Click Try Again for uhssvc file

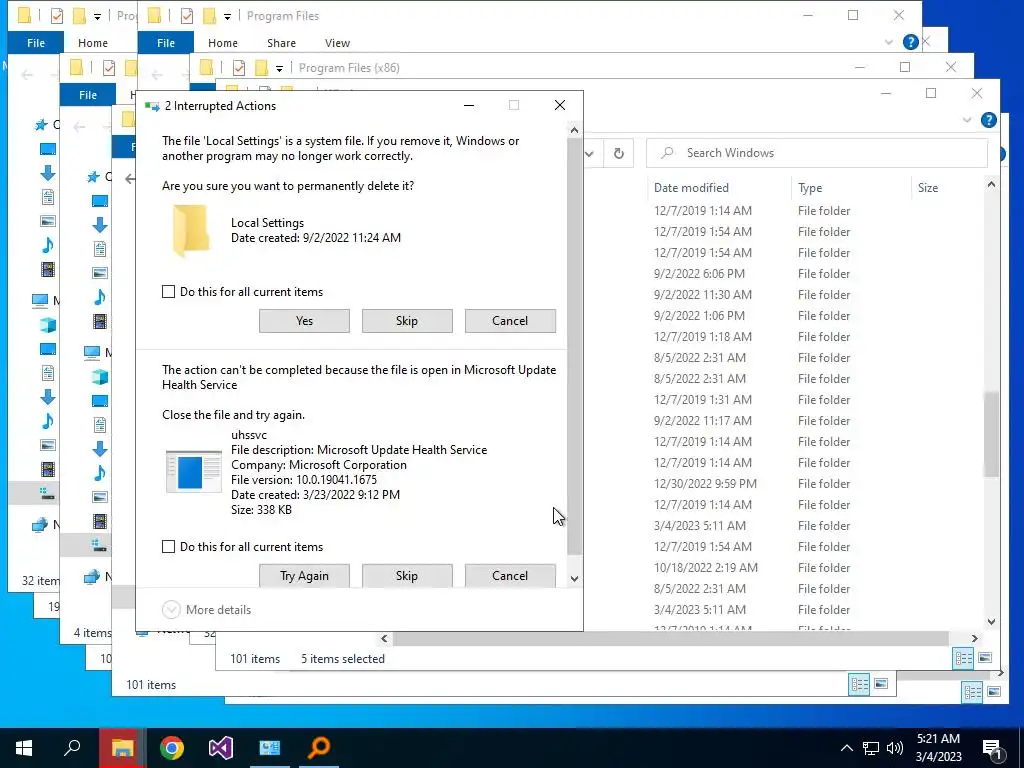pos(304,575)
